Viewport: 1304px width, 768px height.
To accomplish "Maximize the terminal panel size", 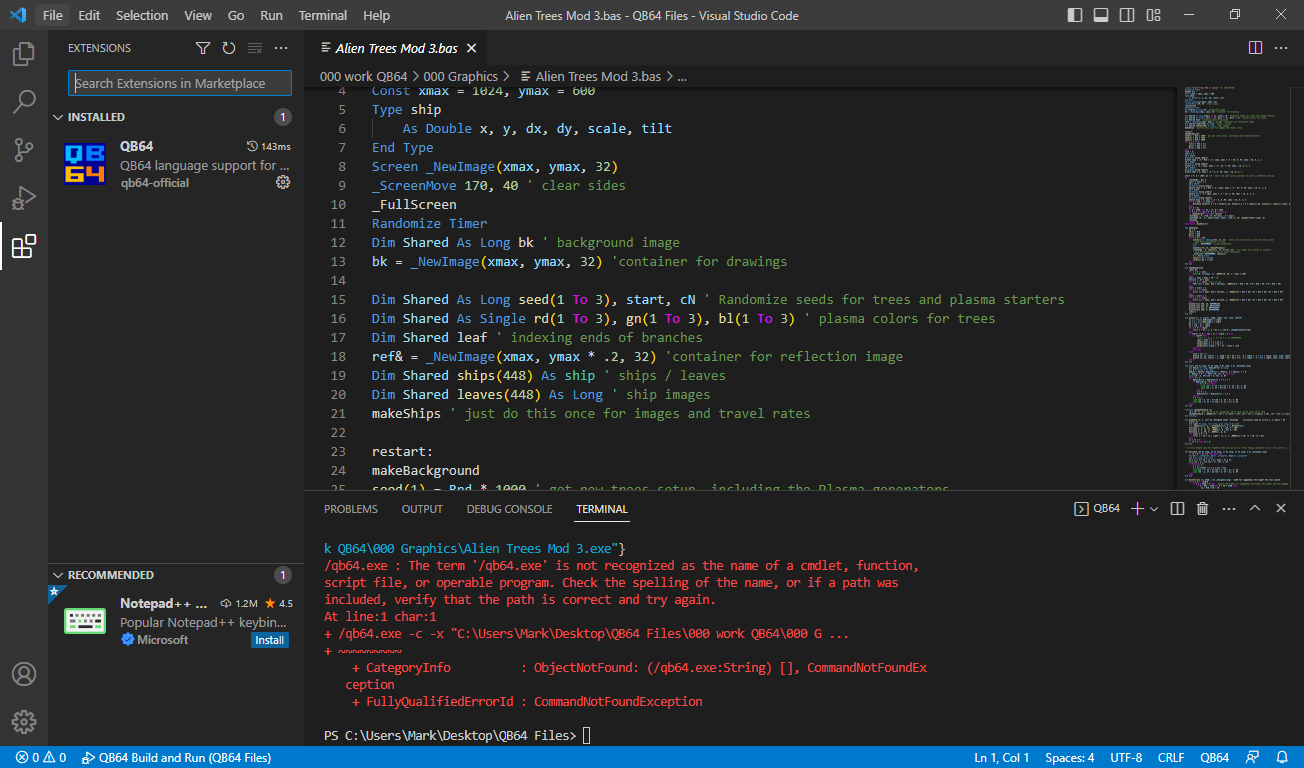I will (x=1255, y=509).
